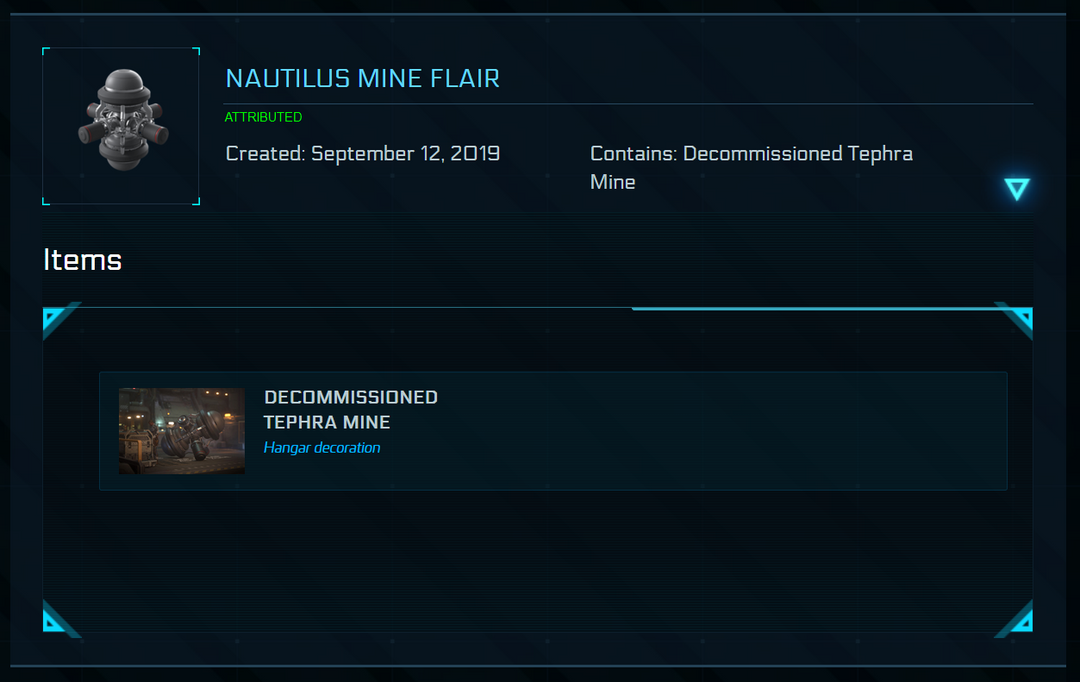This screenshot has width=1080, height=682.
Task: Click the Hangar decoration category text
Action: tap(321, 448)
